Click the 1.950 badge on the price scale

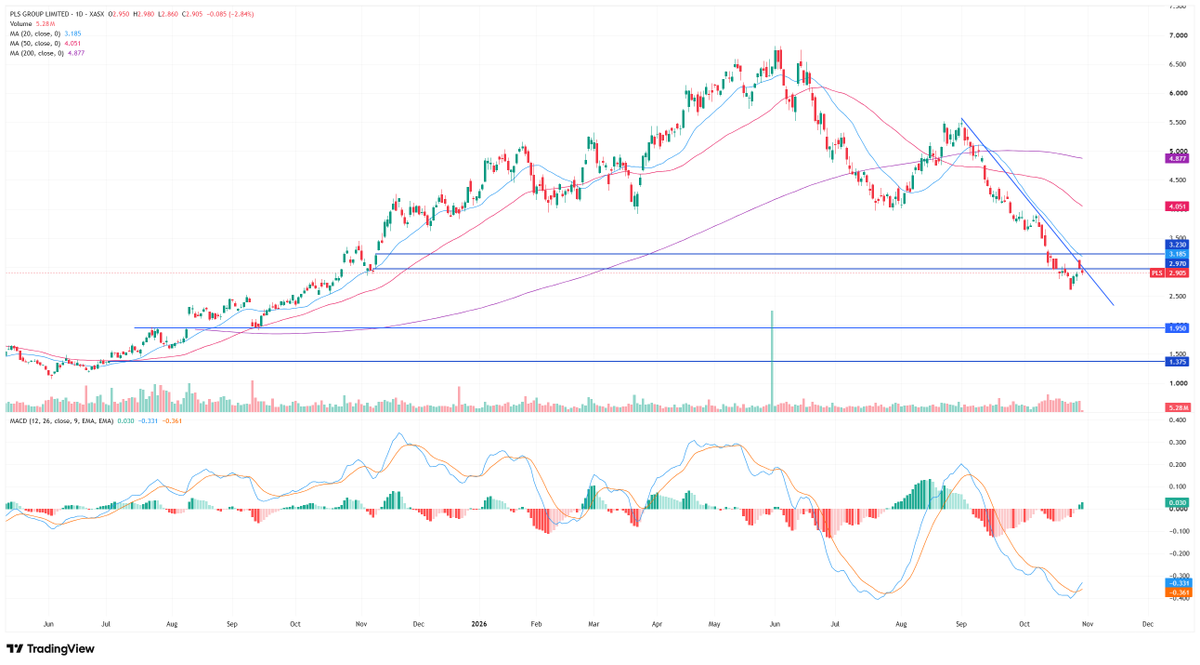click(1176, 328)
